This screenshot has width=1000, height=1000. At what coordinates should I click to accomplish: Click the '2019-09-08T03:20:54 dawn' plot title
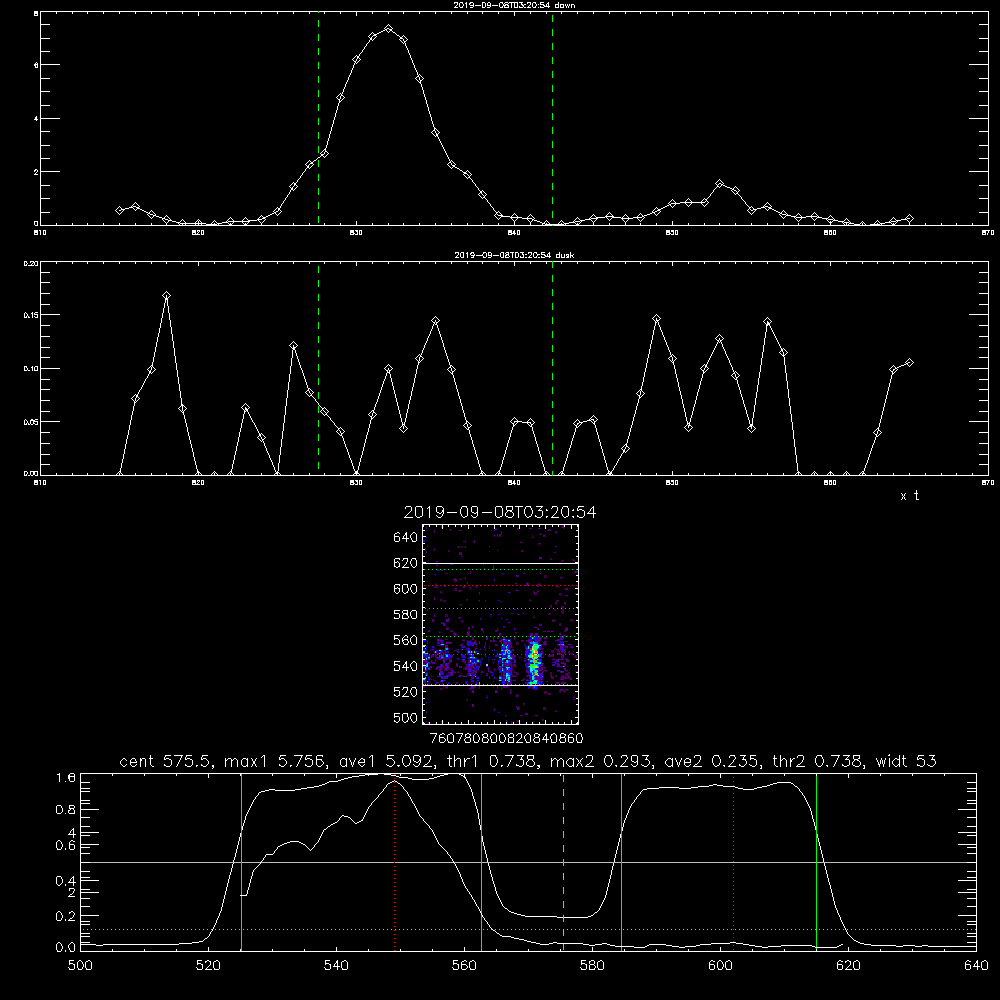click(x=514, y=5)
